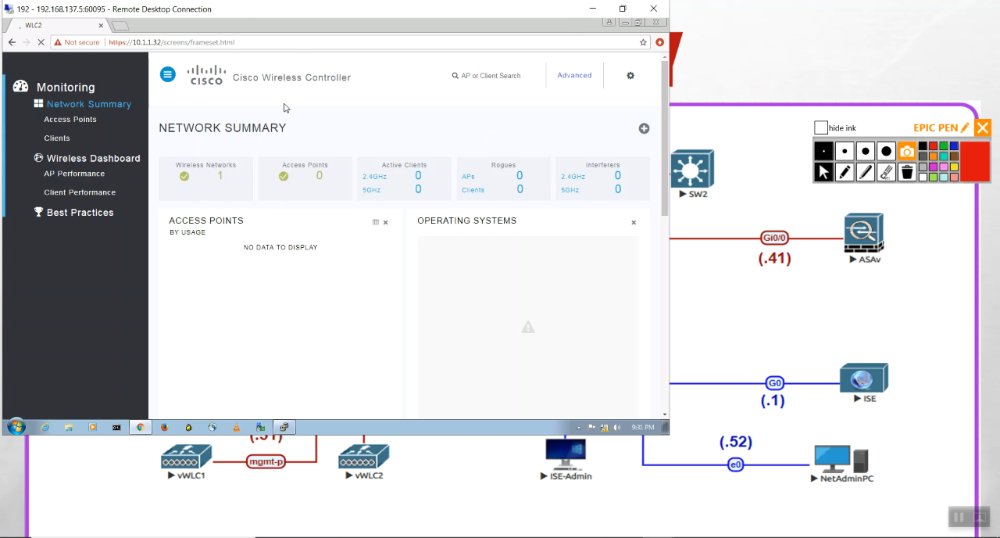Image resolution: width=1000 pixels, height=538 pixels.
Task: Close the Access Points widget
Action: [386, 222]
